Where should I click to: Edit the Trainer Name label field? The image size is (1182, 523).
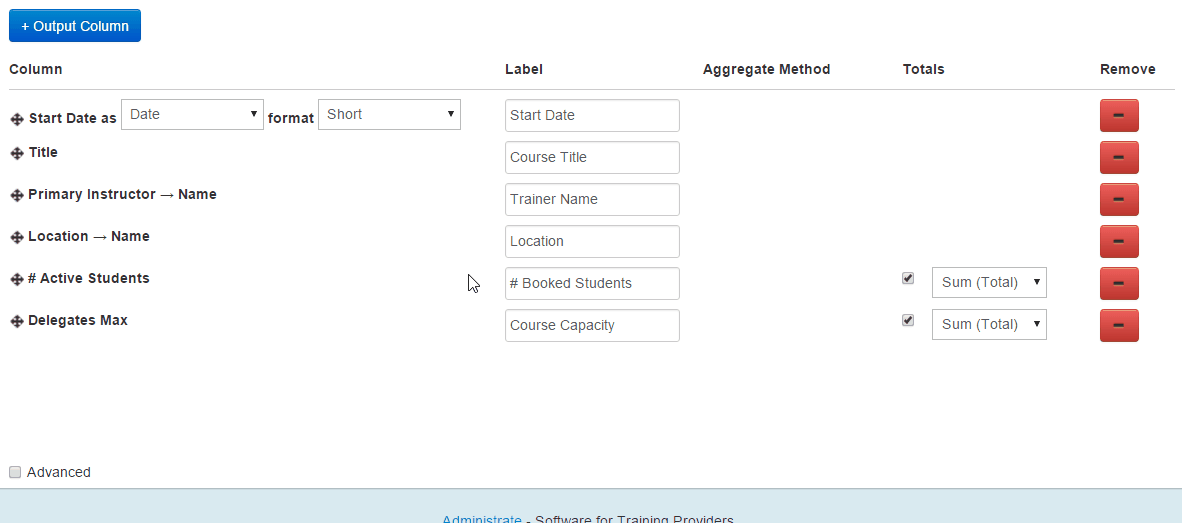[x=592, y=200]
